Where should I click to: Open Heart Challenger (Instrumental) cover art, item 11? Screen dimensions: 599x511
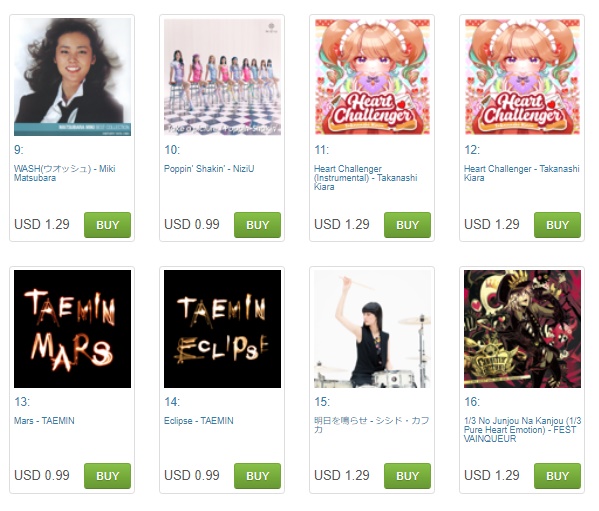(372, 77)
